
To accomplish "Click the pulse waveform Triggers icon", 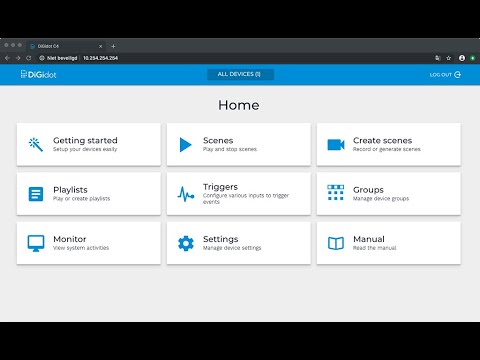I will [x=186, y=194].
